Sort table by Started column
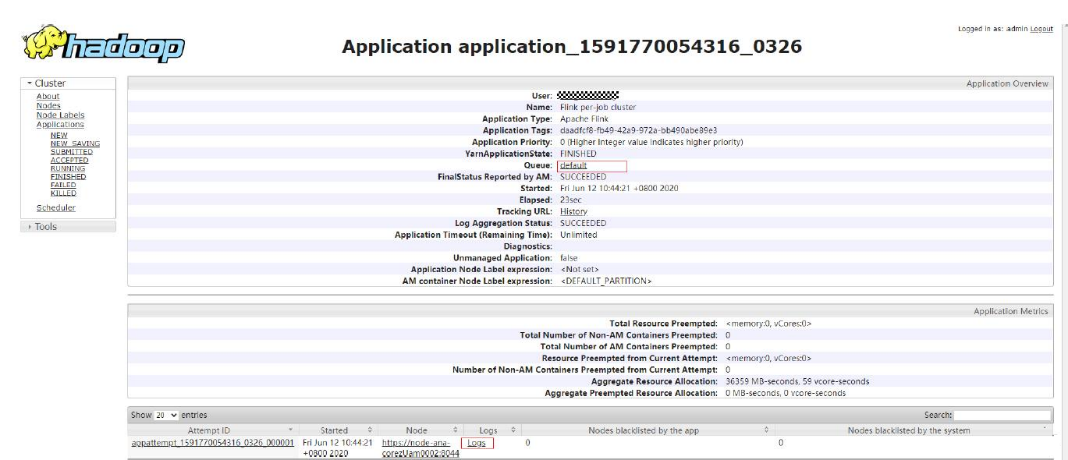This screenshot has height=460, width=1068. (x=337, y=430)
